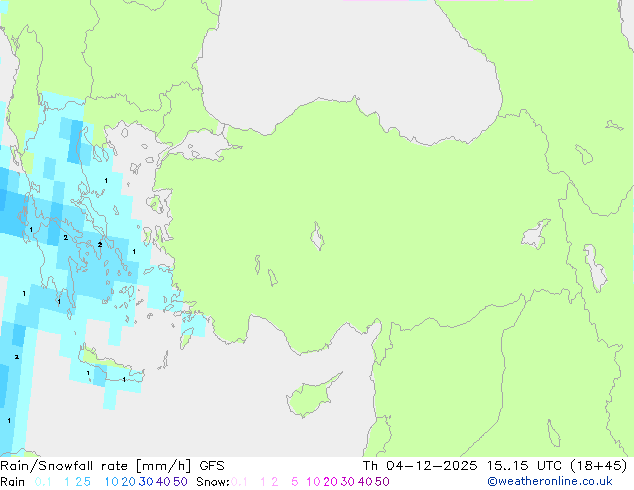The image size is (634, 490).
Task: Select the rain legend value 30
Action: [x=146, y=482]
